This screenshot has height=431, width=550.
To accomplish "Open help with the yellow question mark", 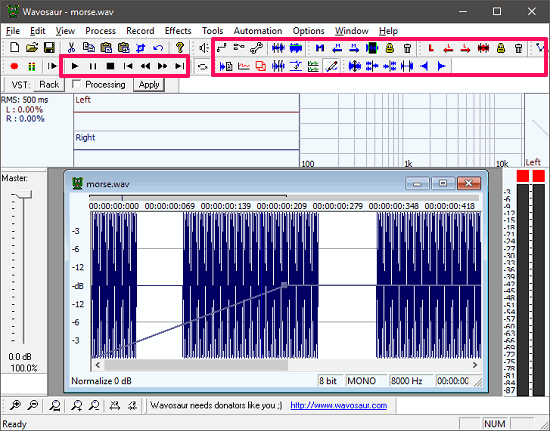I will coord(180,47).
